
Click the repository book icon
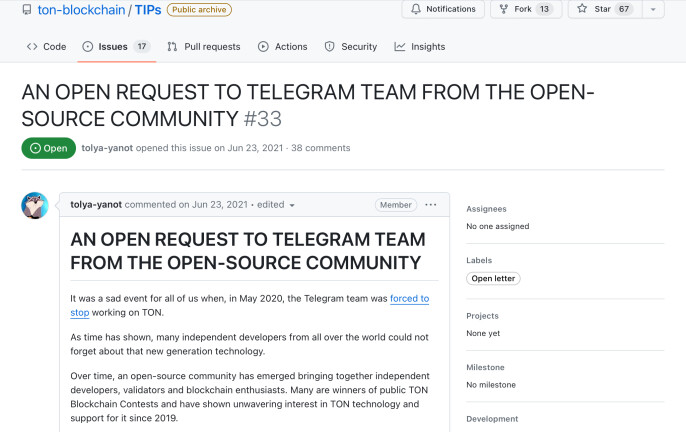point(27,10)
